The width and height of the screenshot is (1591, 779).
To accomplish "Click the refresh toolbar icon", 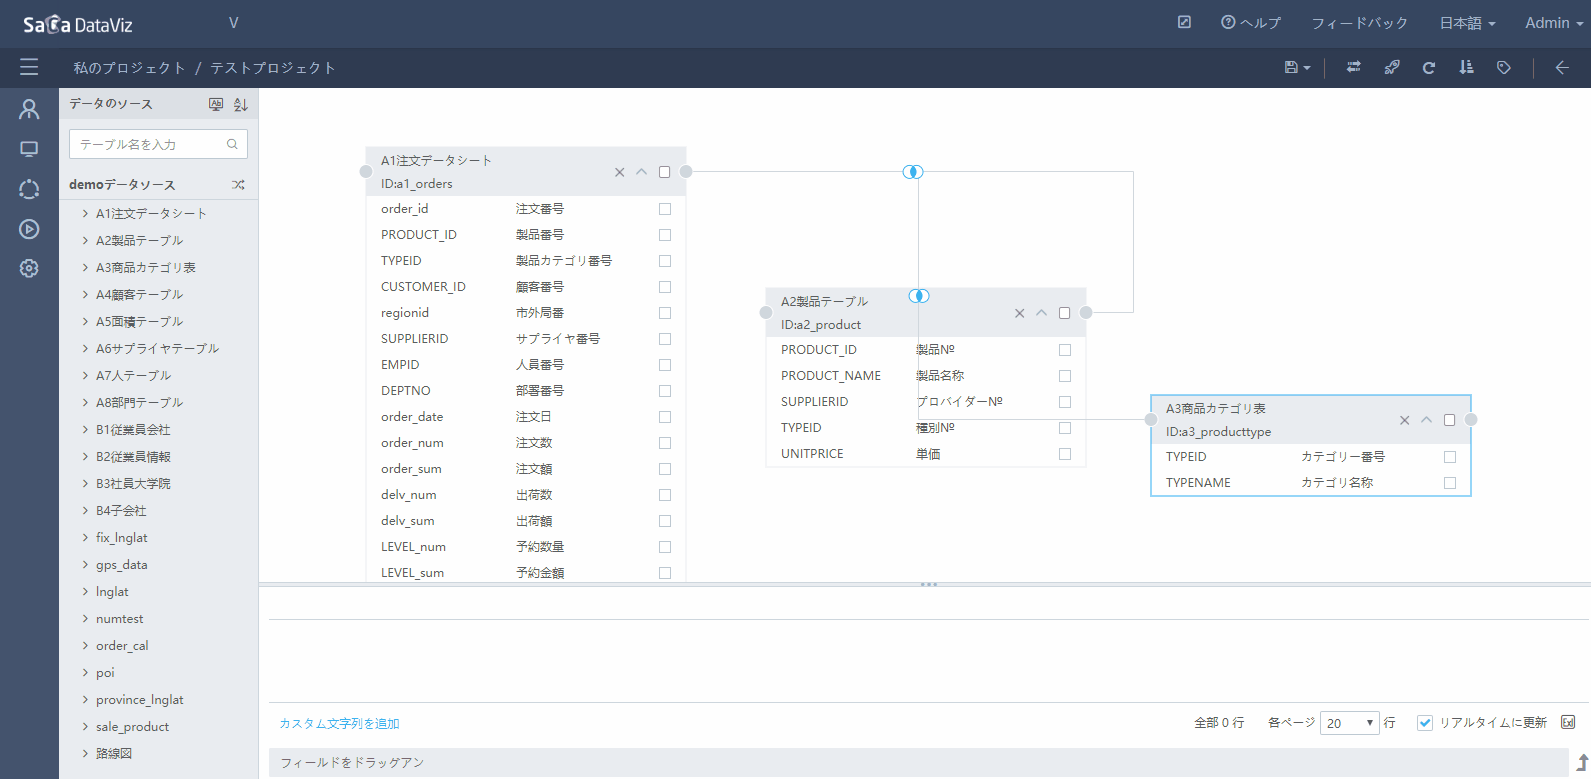I will point(1429,67).
